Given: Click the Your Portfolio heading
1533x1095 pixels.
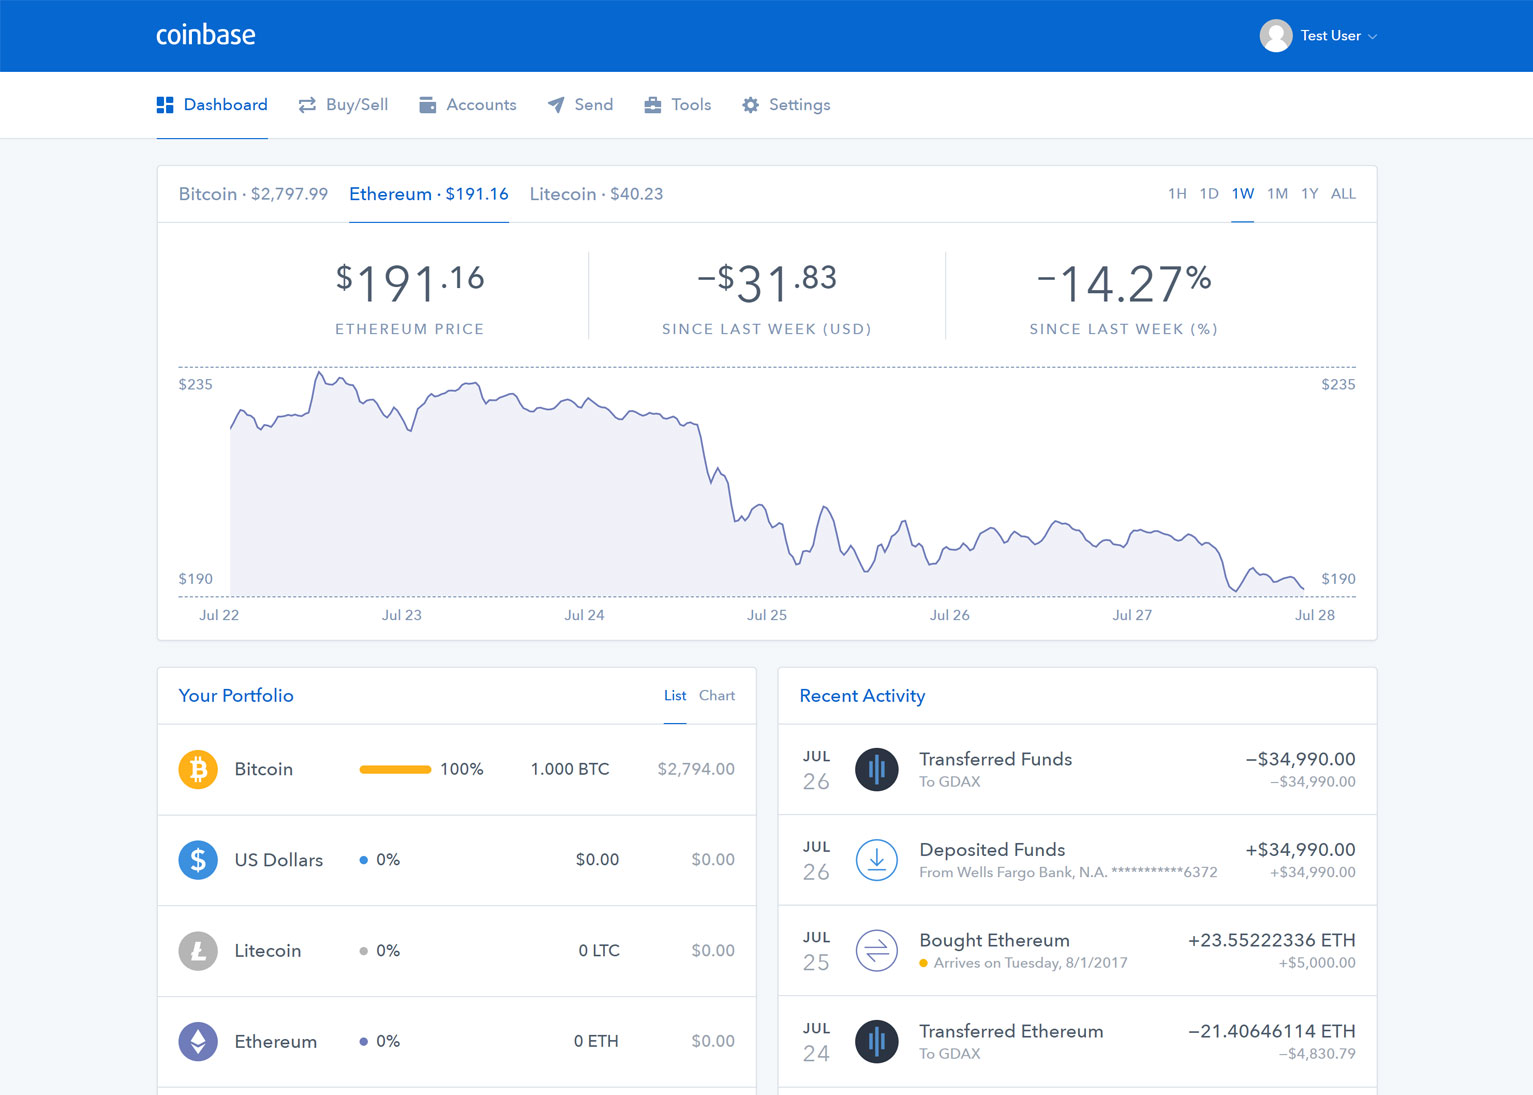Looking at the screenshot, I should click(x=236, y=695).
